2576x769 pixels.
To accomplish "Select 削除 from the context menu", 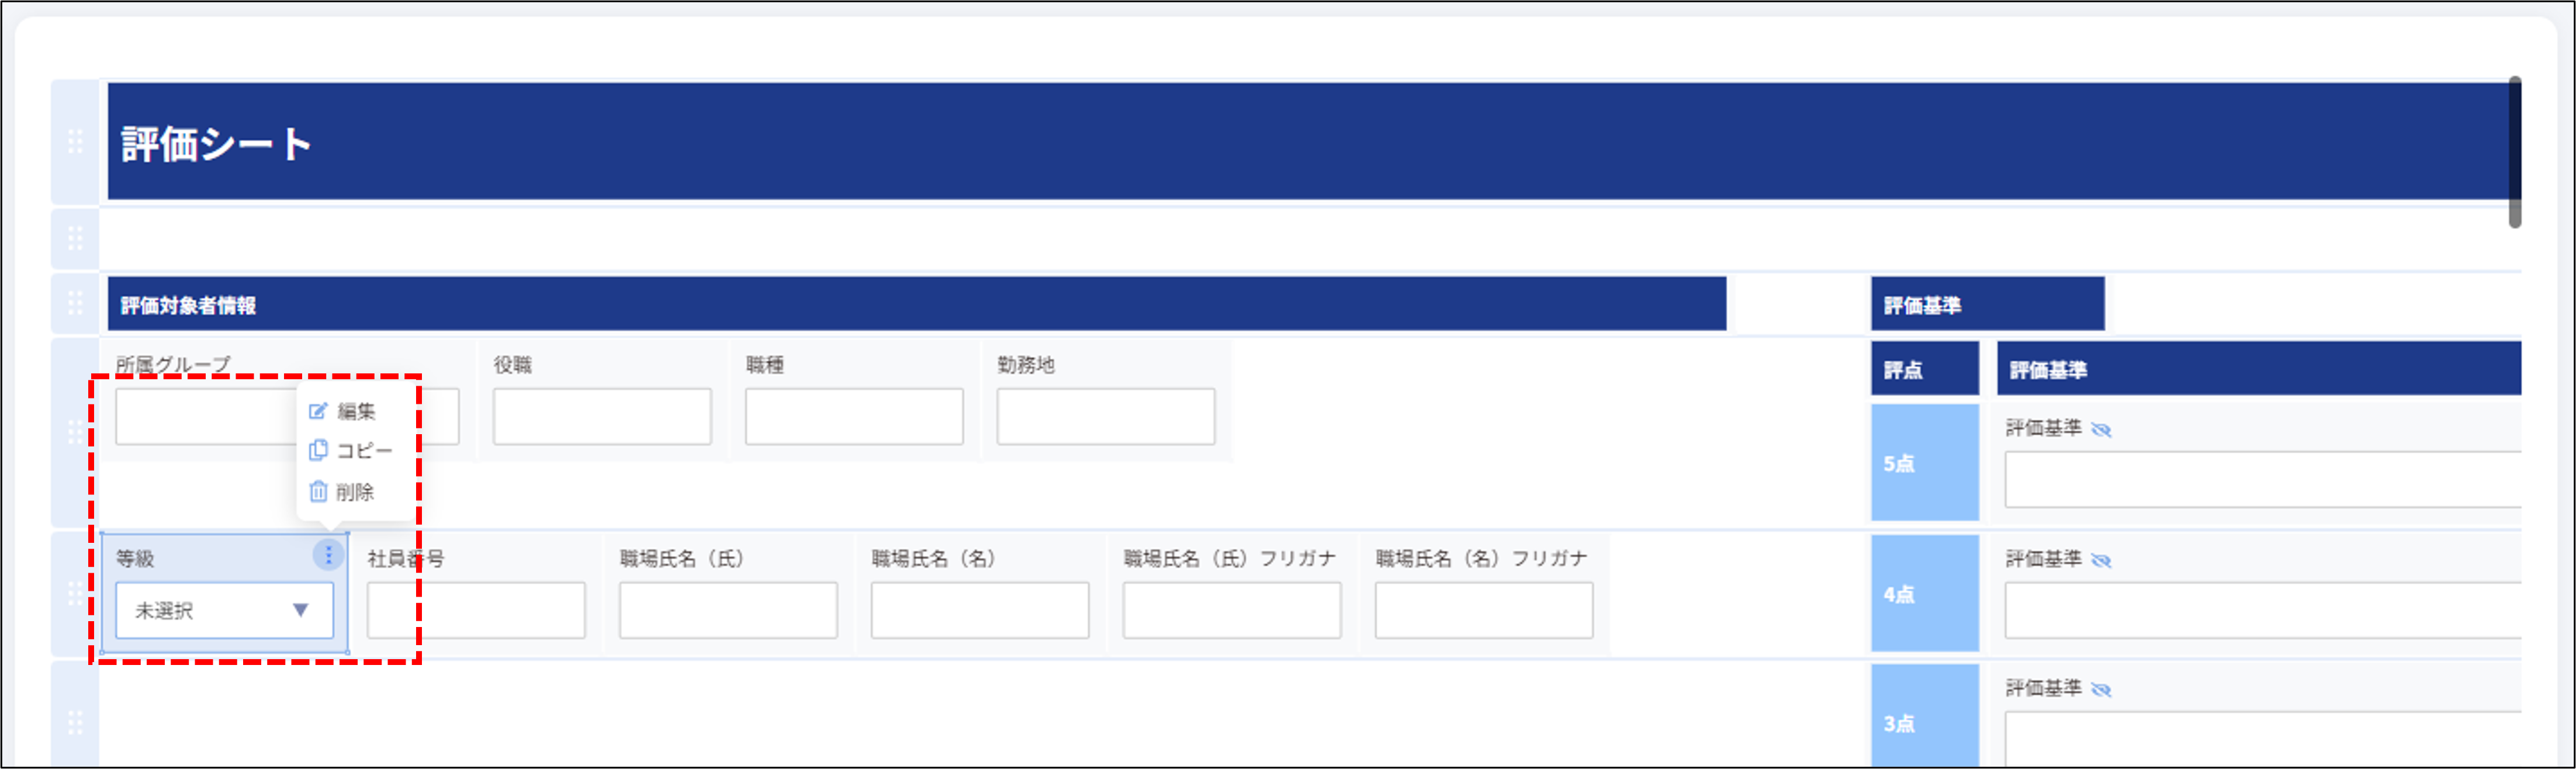I will click(x=355, y=490).
